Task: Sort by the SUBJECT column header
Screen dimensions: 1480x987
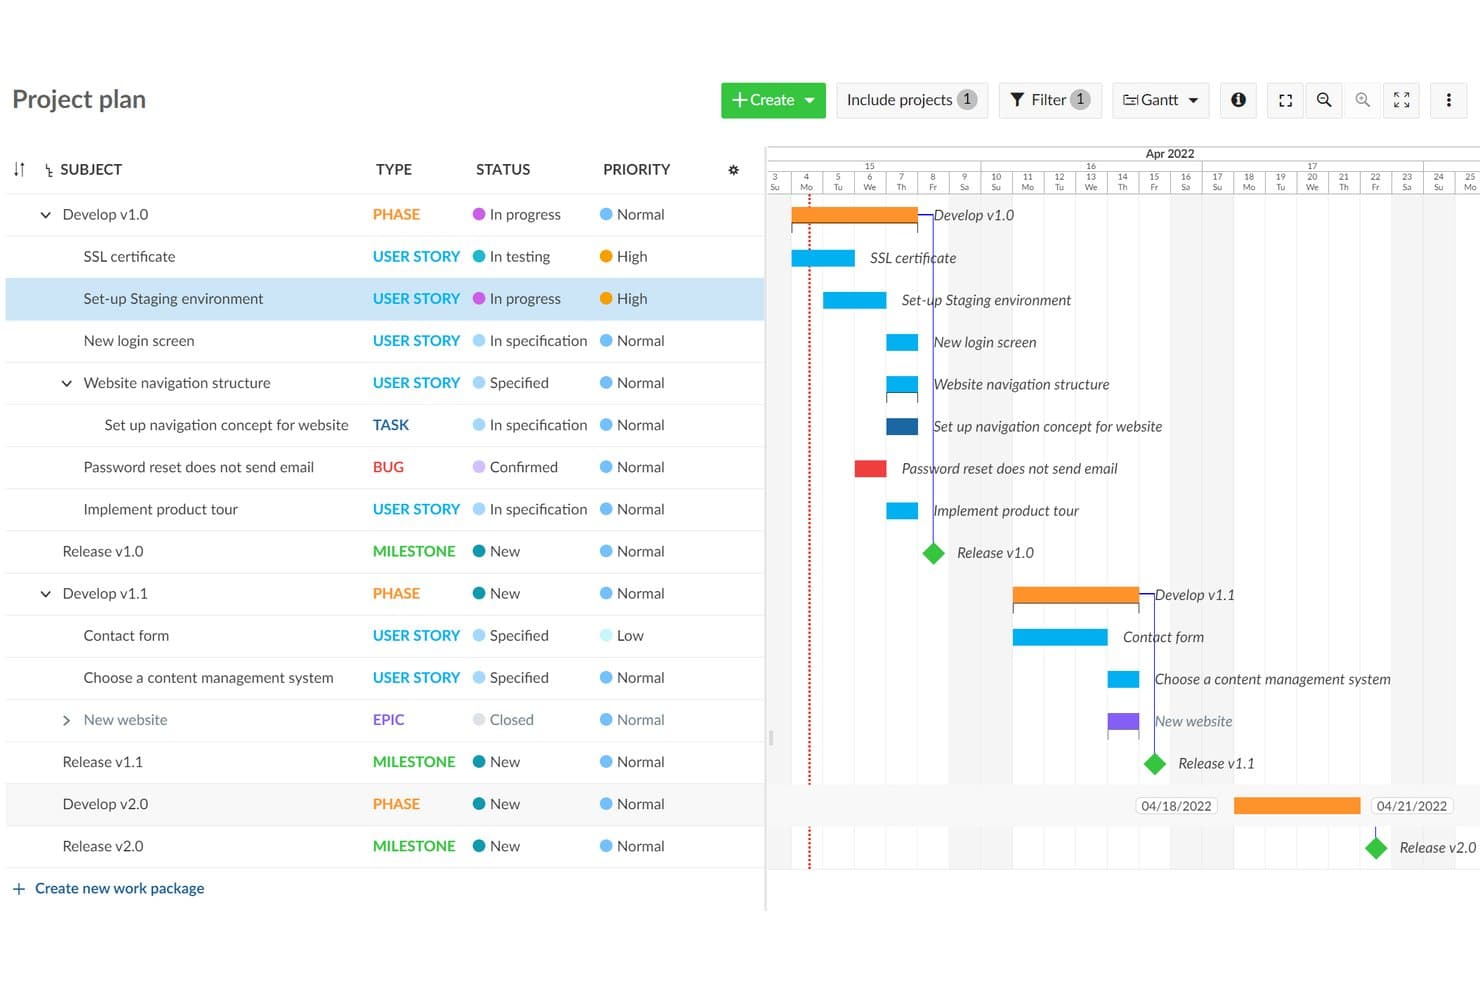Action: (x=91, y=170)
